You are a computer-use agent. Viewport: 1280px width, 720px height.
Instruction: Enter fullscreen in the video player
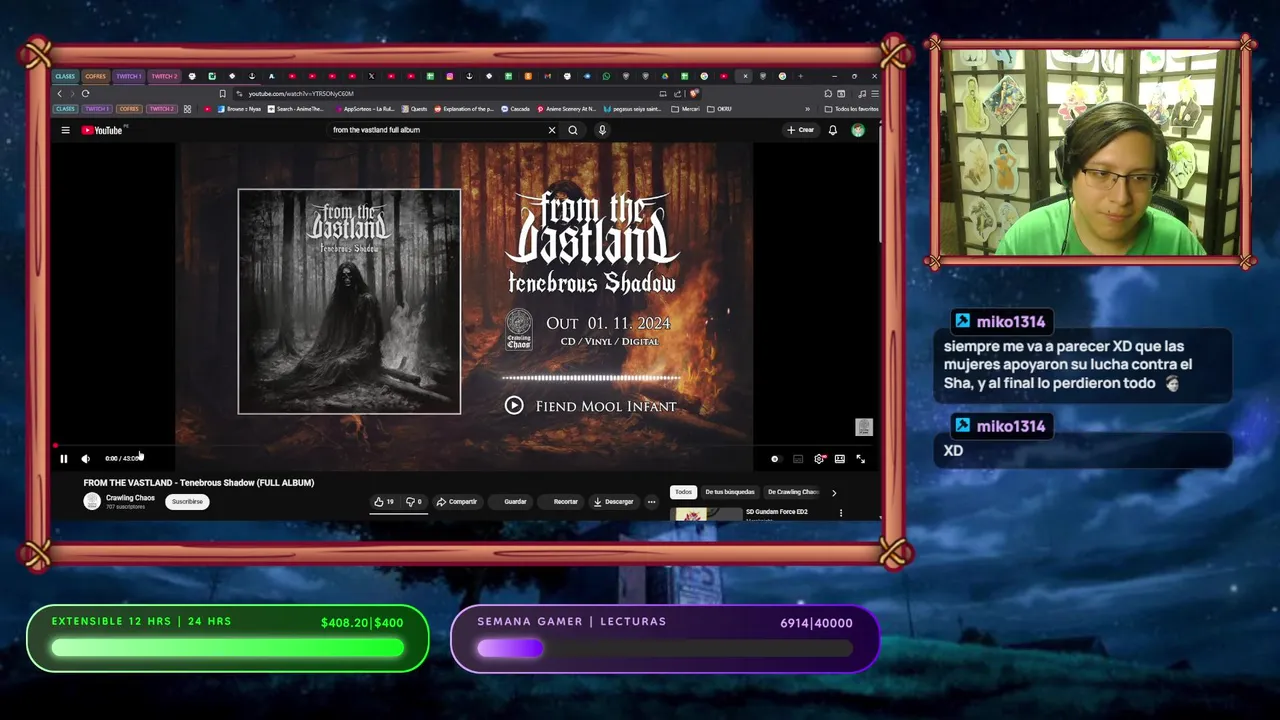[861, 459]
